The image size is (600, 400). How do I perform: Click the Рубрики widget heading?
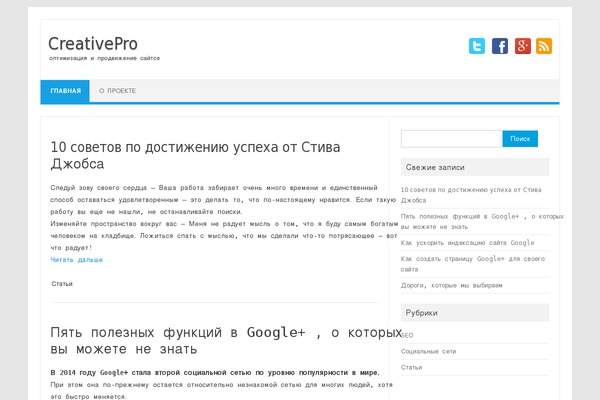pos(475,313)
